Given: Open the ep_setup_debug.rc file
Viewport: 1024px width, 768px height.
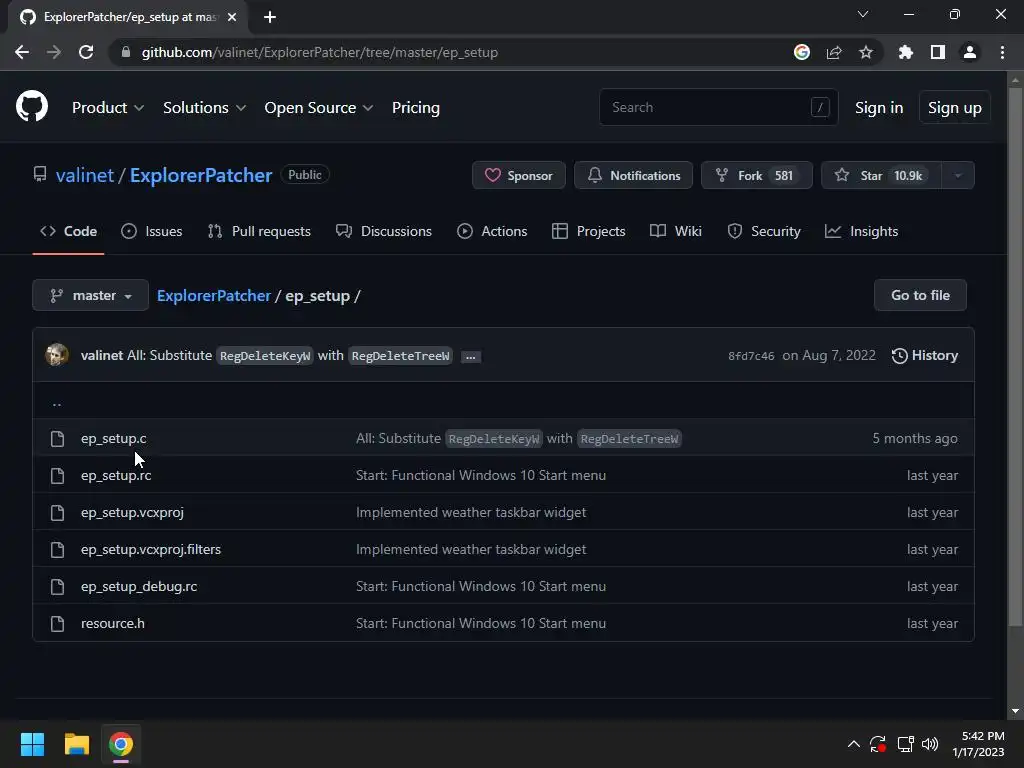Looking at the screenshot, I should coord(139,586).
